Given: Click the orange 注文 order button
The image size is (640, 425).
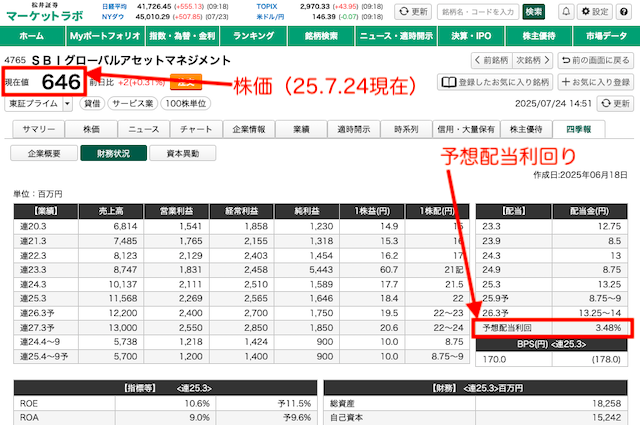Looking at the screenshot, I should [186, 82].
